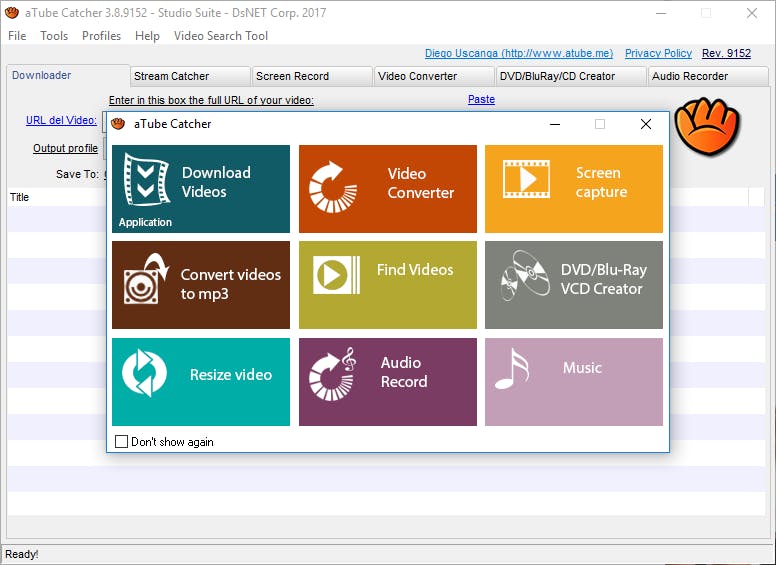Image resolution: width=776 pixels, height=565 pixels.
Task: Click the Save To label
Action: (x=77, y=174)
